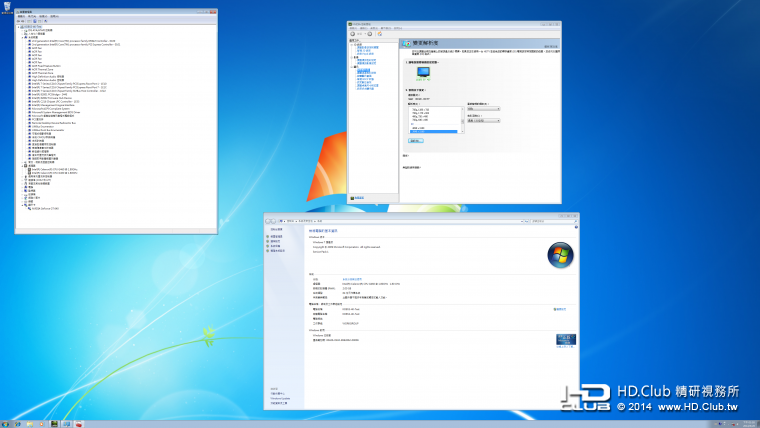Screen dimensions: 760x428
Task: Click down arrow of NVIDIA resolution list scrollbar
Action: pyautogui.click(x=462, y=131)
